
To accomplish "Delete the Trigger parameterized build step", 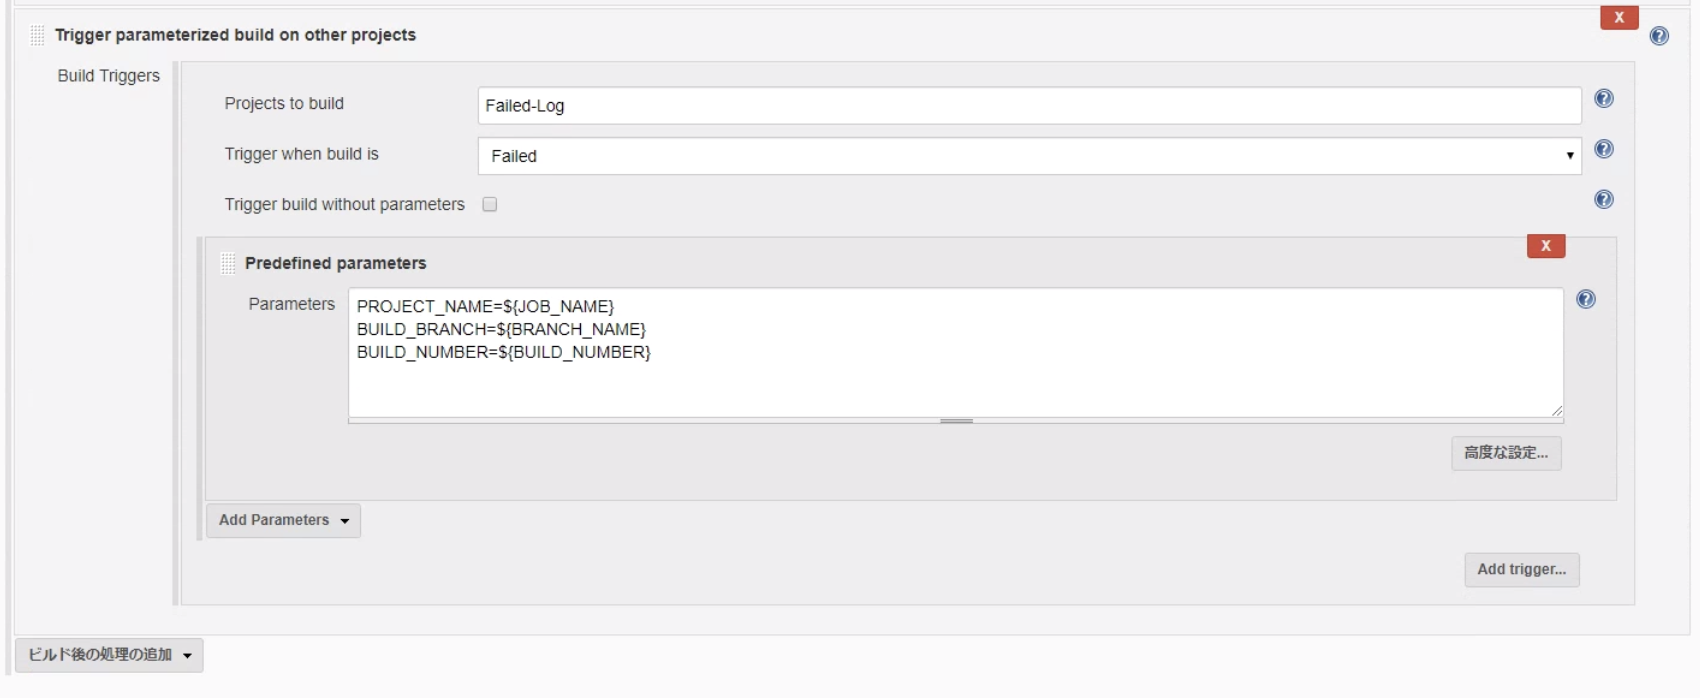I will coord(1618,18).
